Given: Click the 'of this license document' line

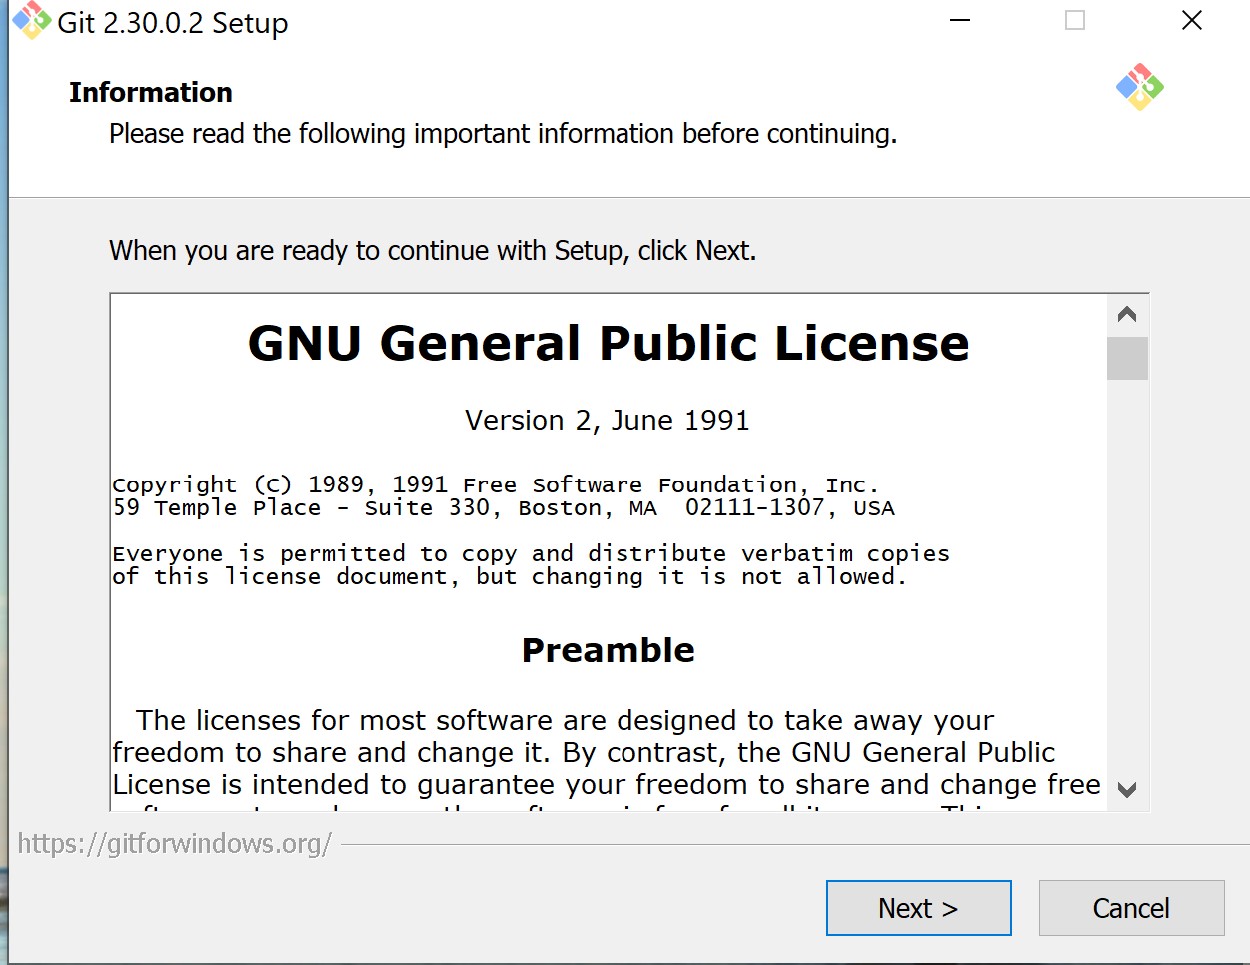Looking at the screenshot, I should [509, 577].
